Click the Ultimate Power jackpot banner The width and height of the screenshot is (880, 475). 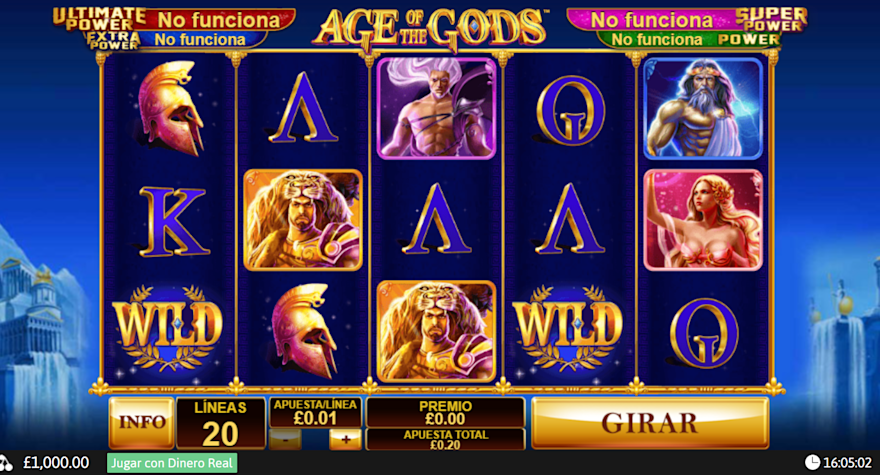174,19
